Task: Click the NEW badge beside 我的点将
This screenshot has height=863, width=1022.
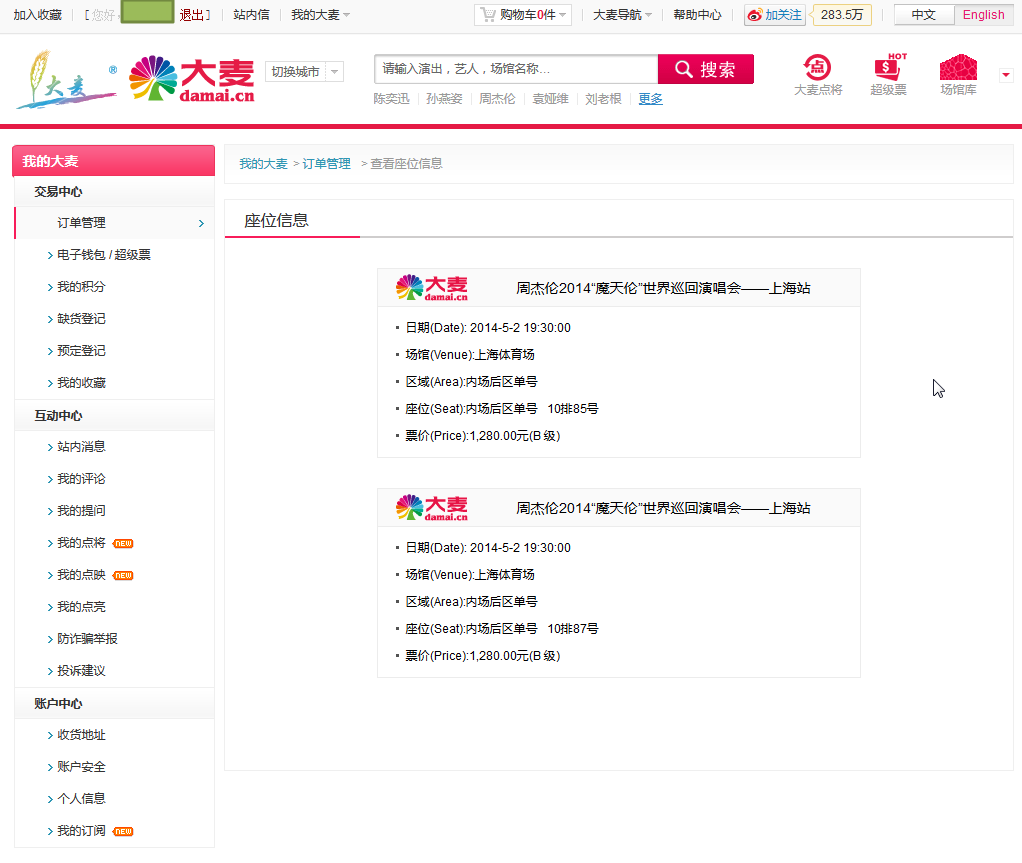Action: (123, 543)
